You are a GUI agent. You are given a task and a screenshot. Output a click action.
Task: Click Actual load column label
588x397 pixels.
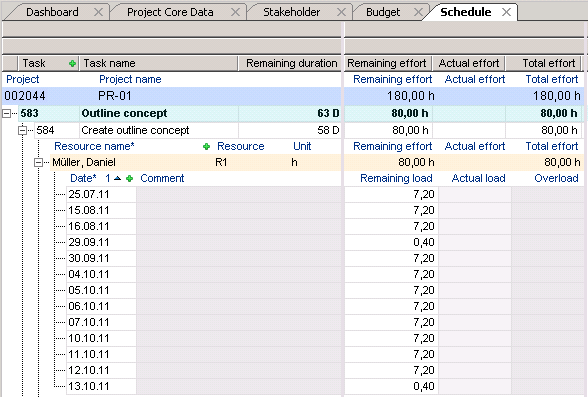tap(478, 178)
